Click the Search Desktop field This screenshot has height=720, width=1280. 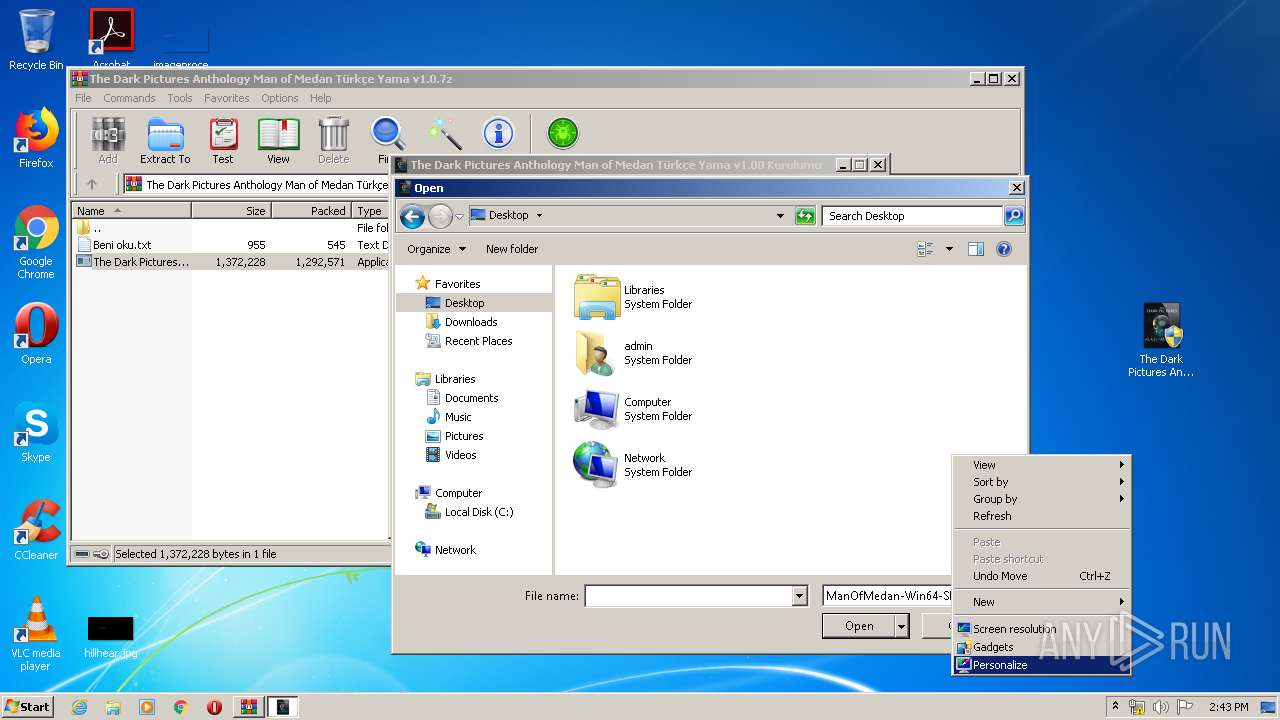913,215
